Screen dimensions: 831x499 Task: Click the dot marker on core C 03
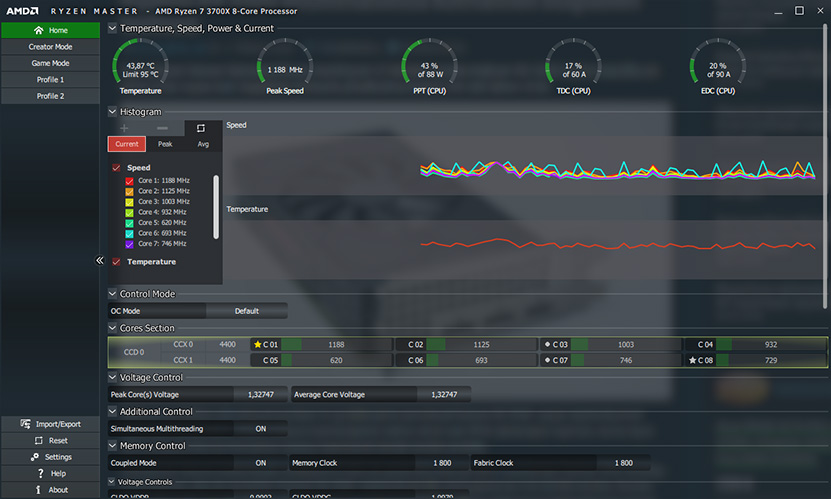point(547,344)
